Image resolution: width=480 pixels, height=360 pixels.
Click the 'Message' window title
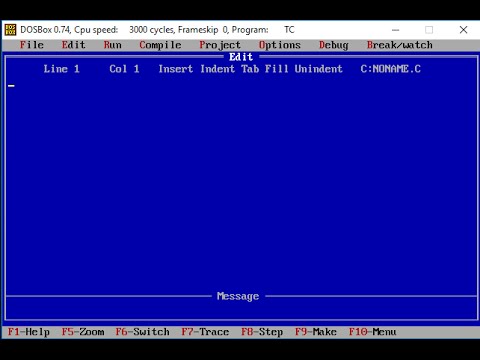coord(238,296)
